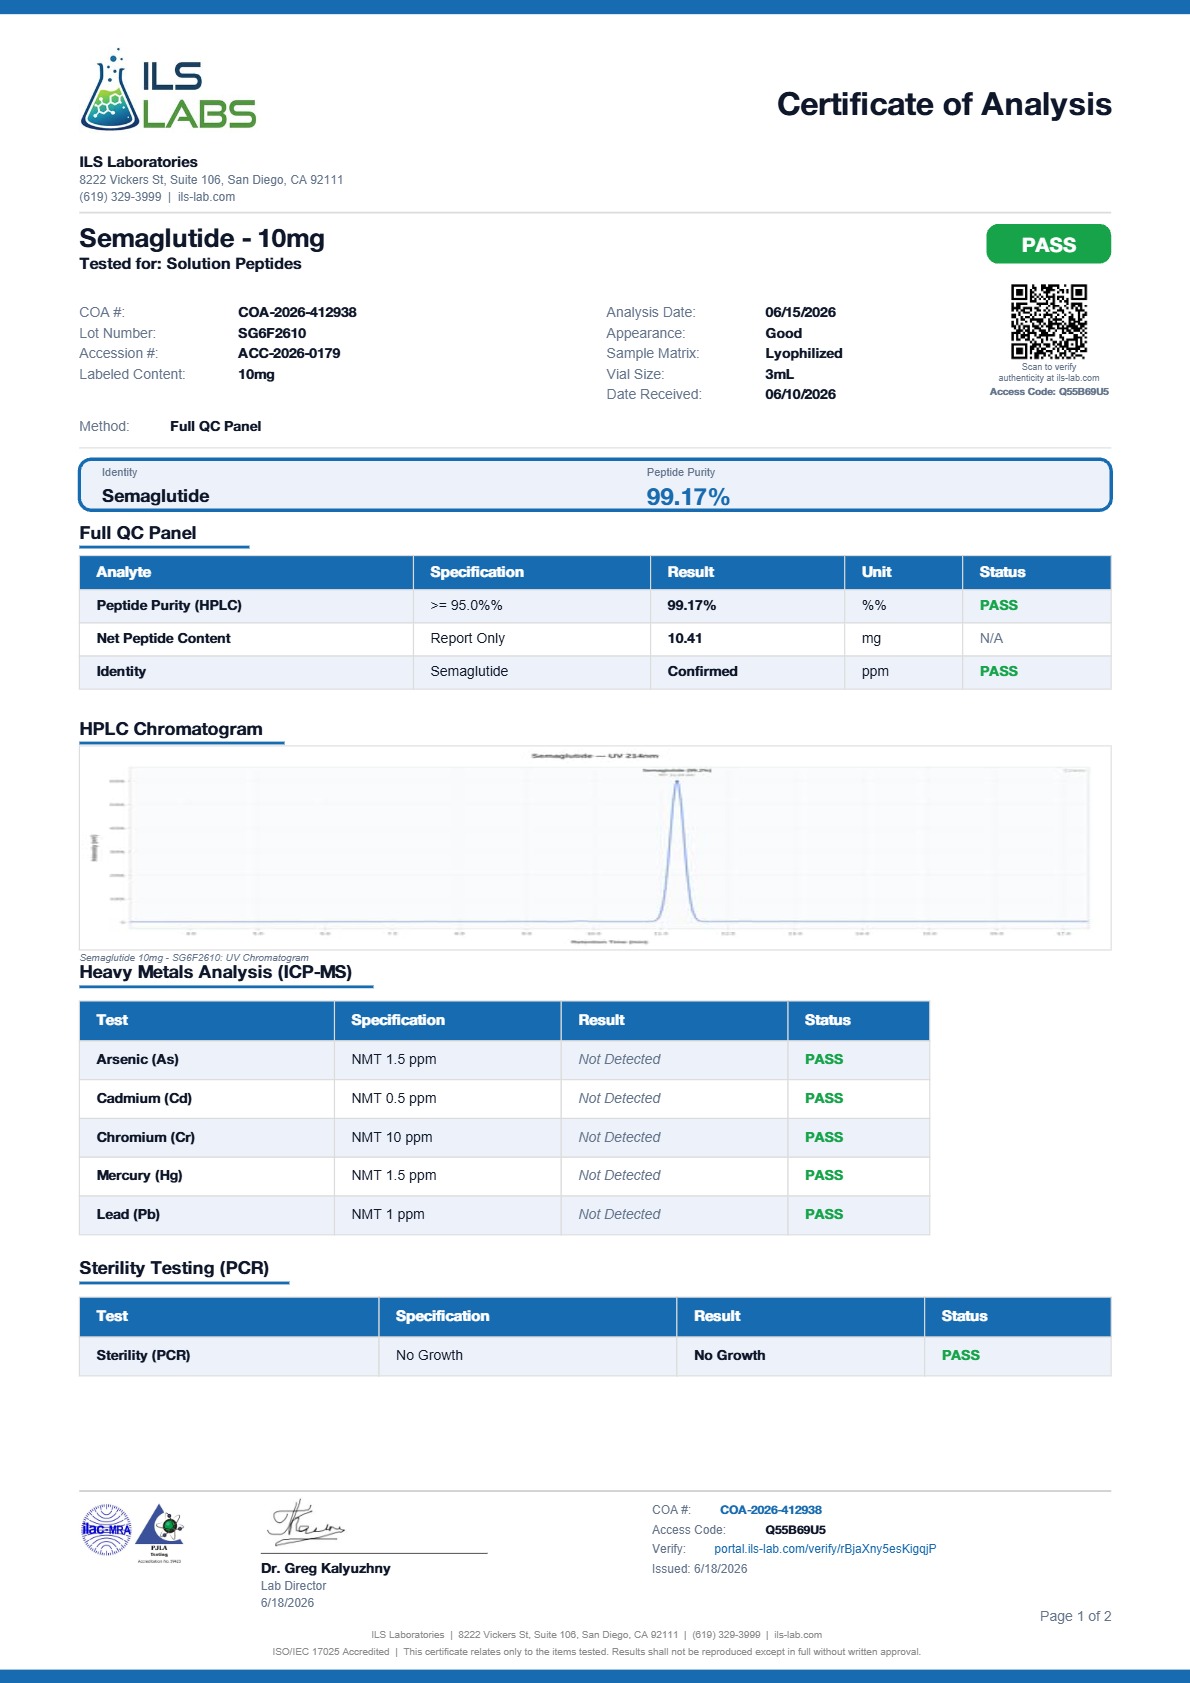
Task: Click the Arsenic (As) row label
Action: (138, 1059)
